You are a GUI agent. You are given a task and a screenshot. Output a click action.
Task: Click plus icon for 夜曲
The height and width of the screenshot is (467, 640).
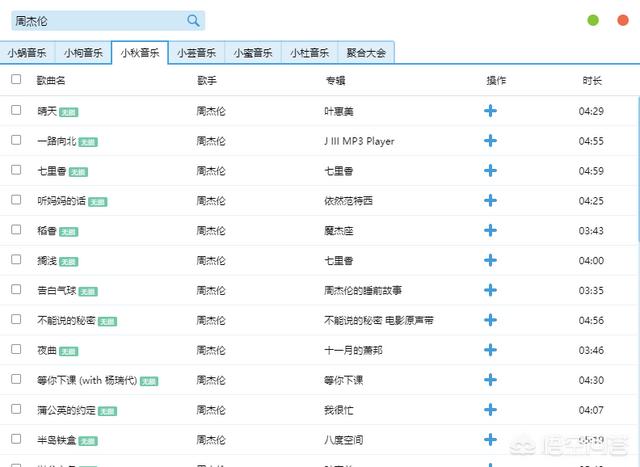click(x=490, y=351)
